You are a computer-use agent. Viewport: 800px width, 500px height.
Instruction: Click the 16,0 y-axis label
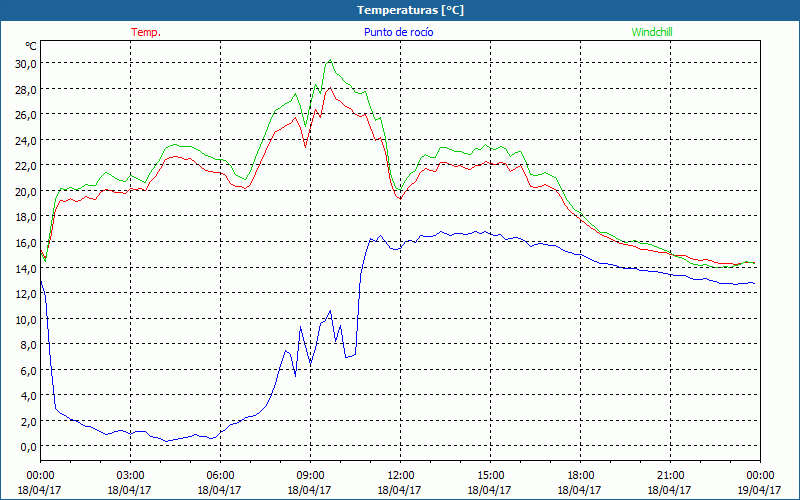tap(26, 242)
